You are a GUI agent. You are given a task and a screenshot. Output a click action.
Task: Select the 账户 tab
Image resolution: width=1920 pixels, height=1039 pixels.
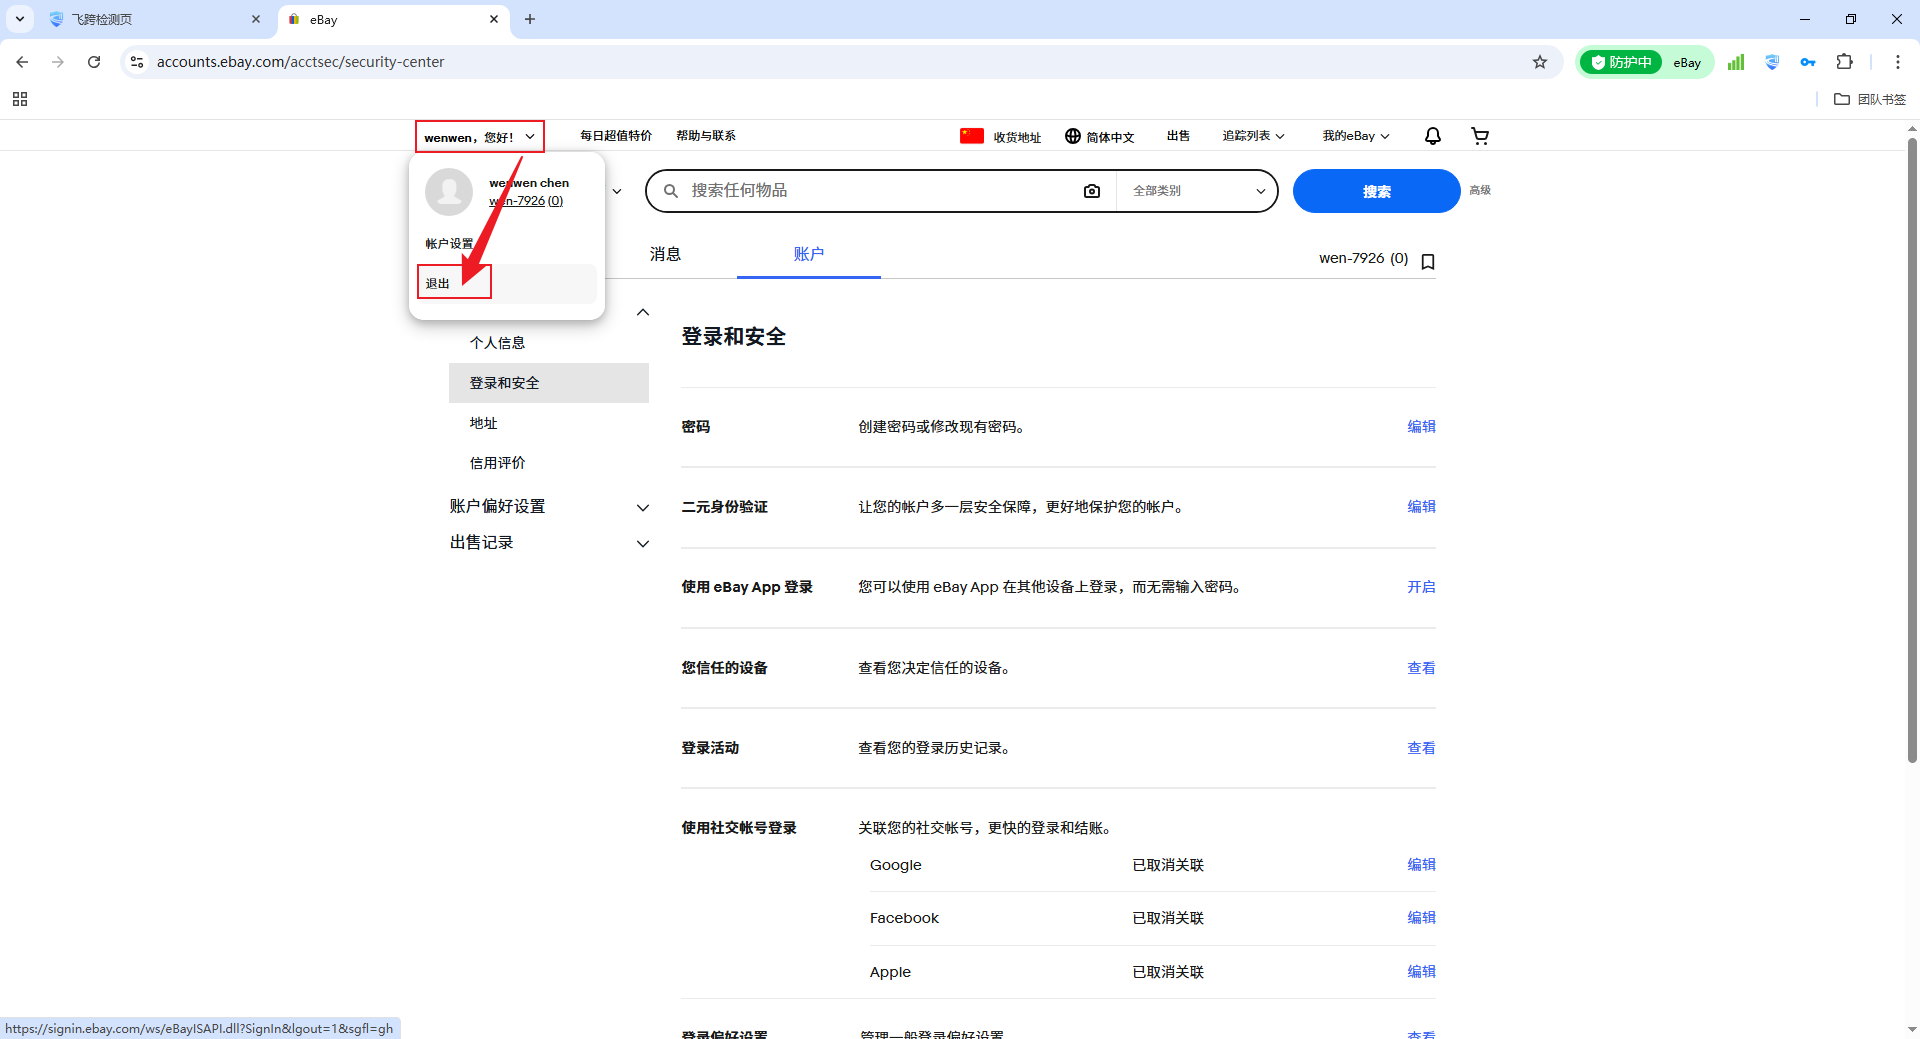click(809, 254)
